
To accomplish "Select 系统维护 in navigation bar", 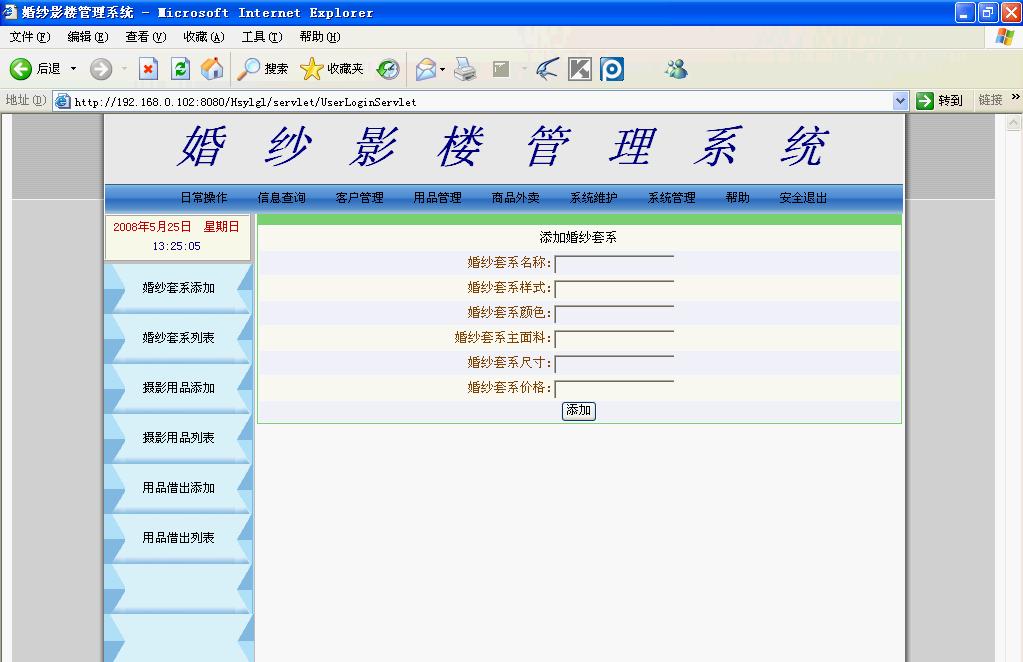I will pos(594,198).
